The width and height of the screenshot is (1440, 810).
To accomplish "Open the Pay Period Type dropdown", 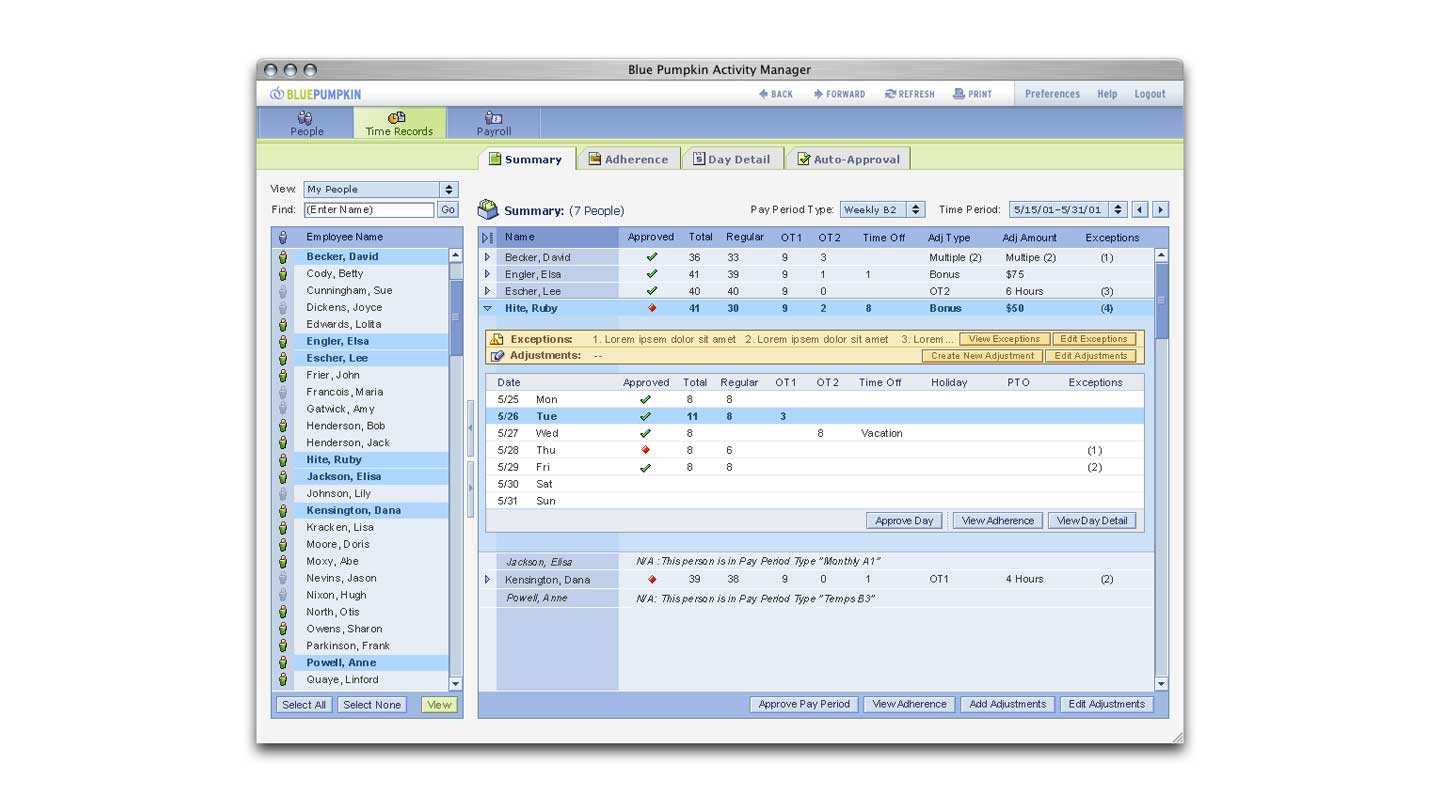I will (882, 210).
